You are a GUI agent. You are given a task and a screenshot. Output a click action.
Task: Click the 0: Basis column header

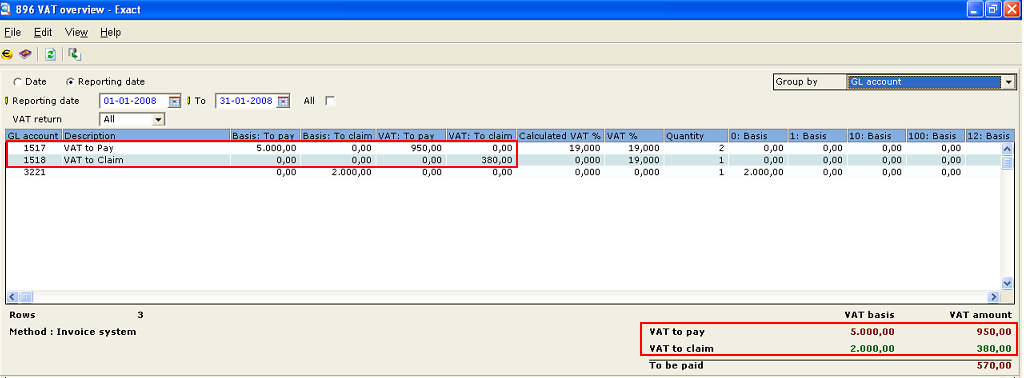pyautogui.click(x=759, y=136)
